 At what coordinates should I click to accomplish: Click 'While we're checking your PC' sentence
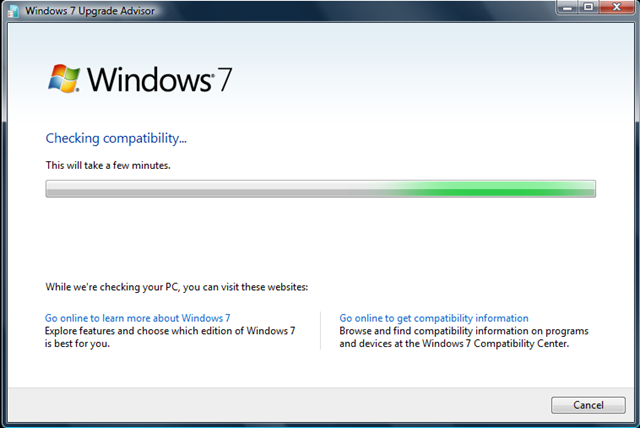click(x=177, y=287)
